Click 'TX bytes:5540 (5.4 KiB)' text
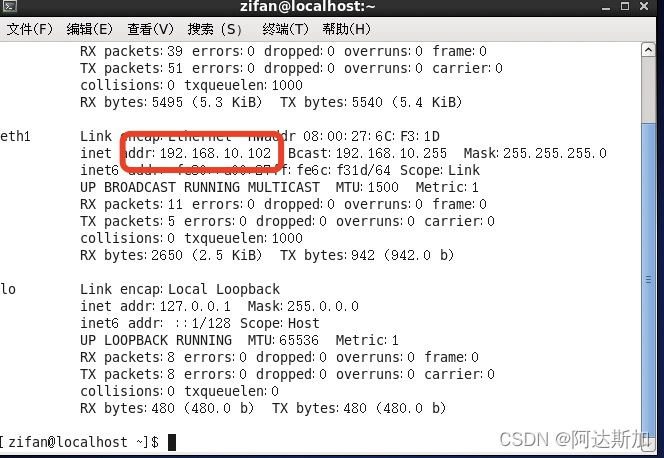 (371, 102)
